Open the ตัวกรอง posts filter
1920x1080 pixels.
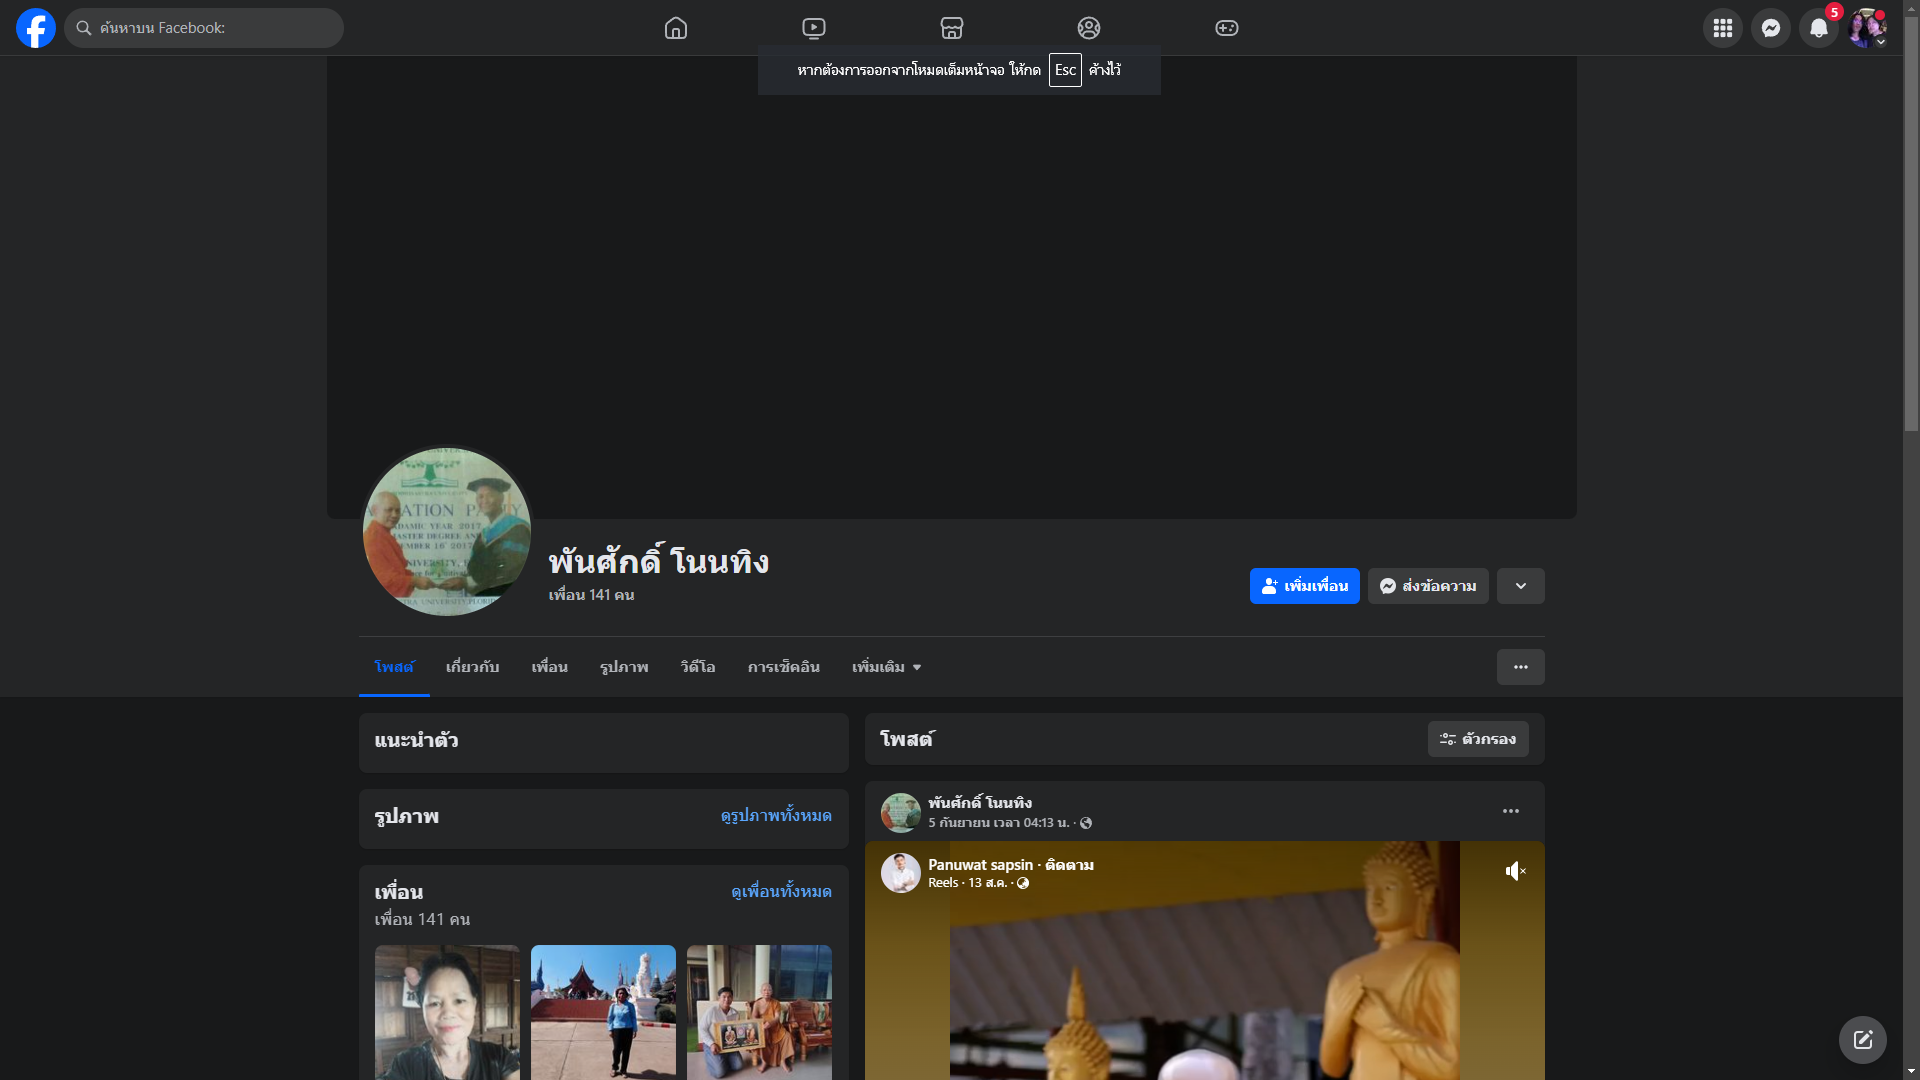(x=1478, y=739)
